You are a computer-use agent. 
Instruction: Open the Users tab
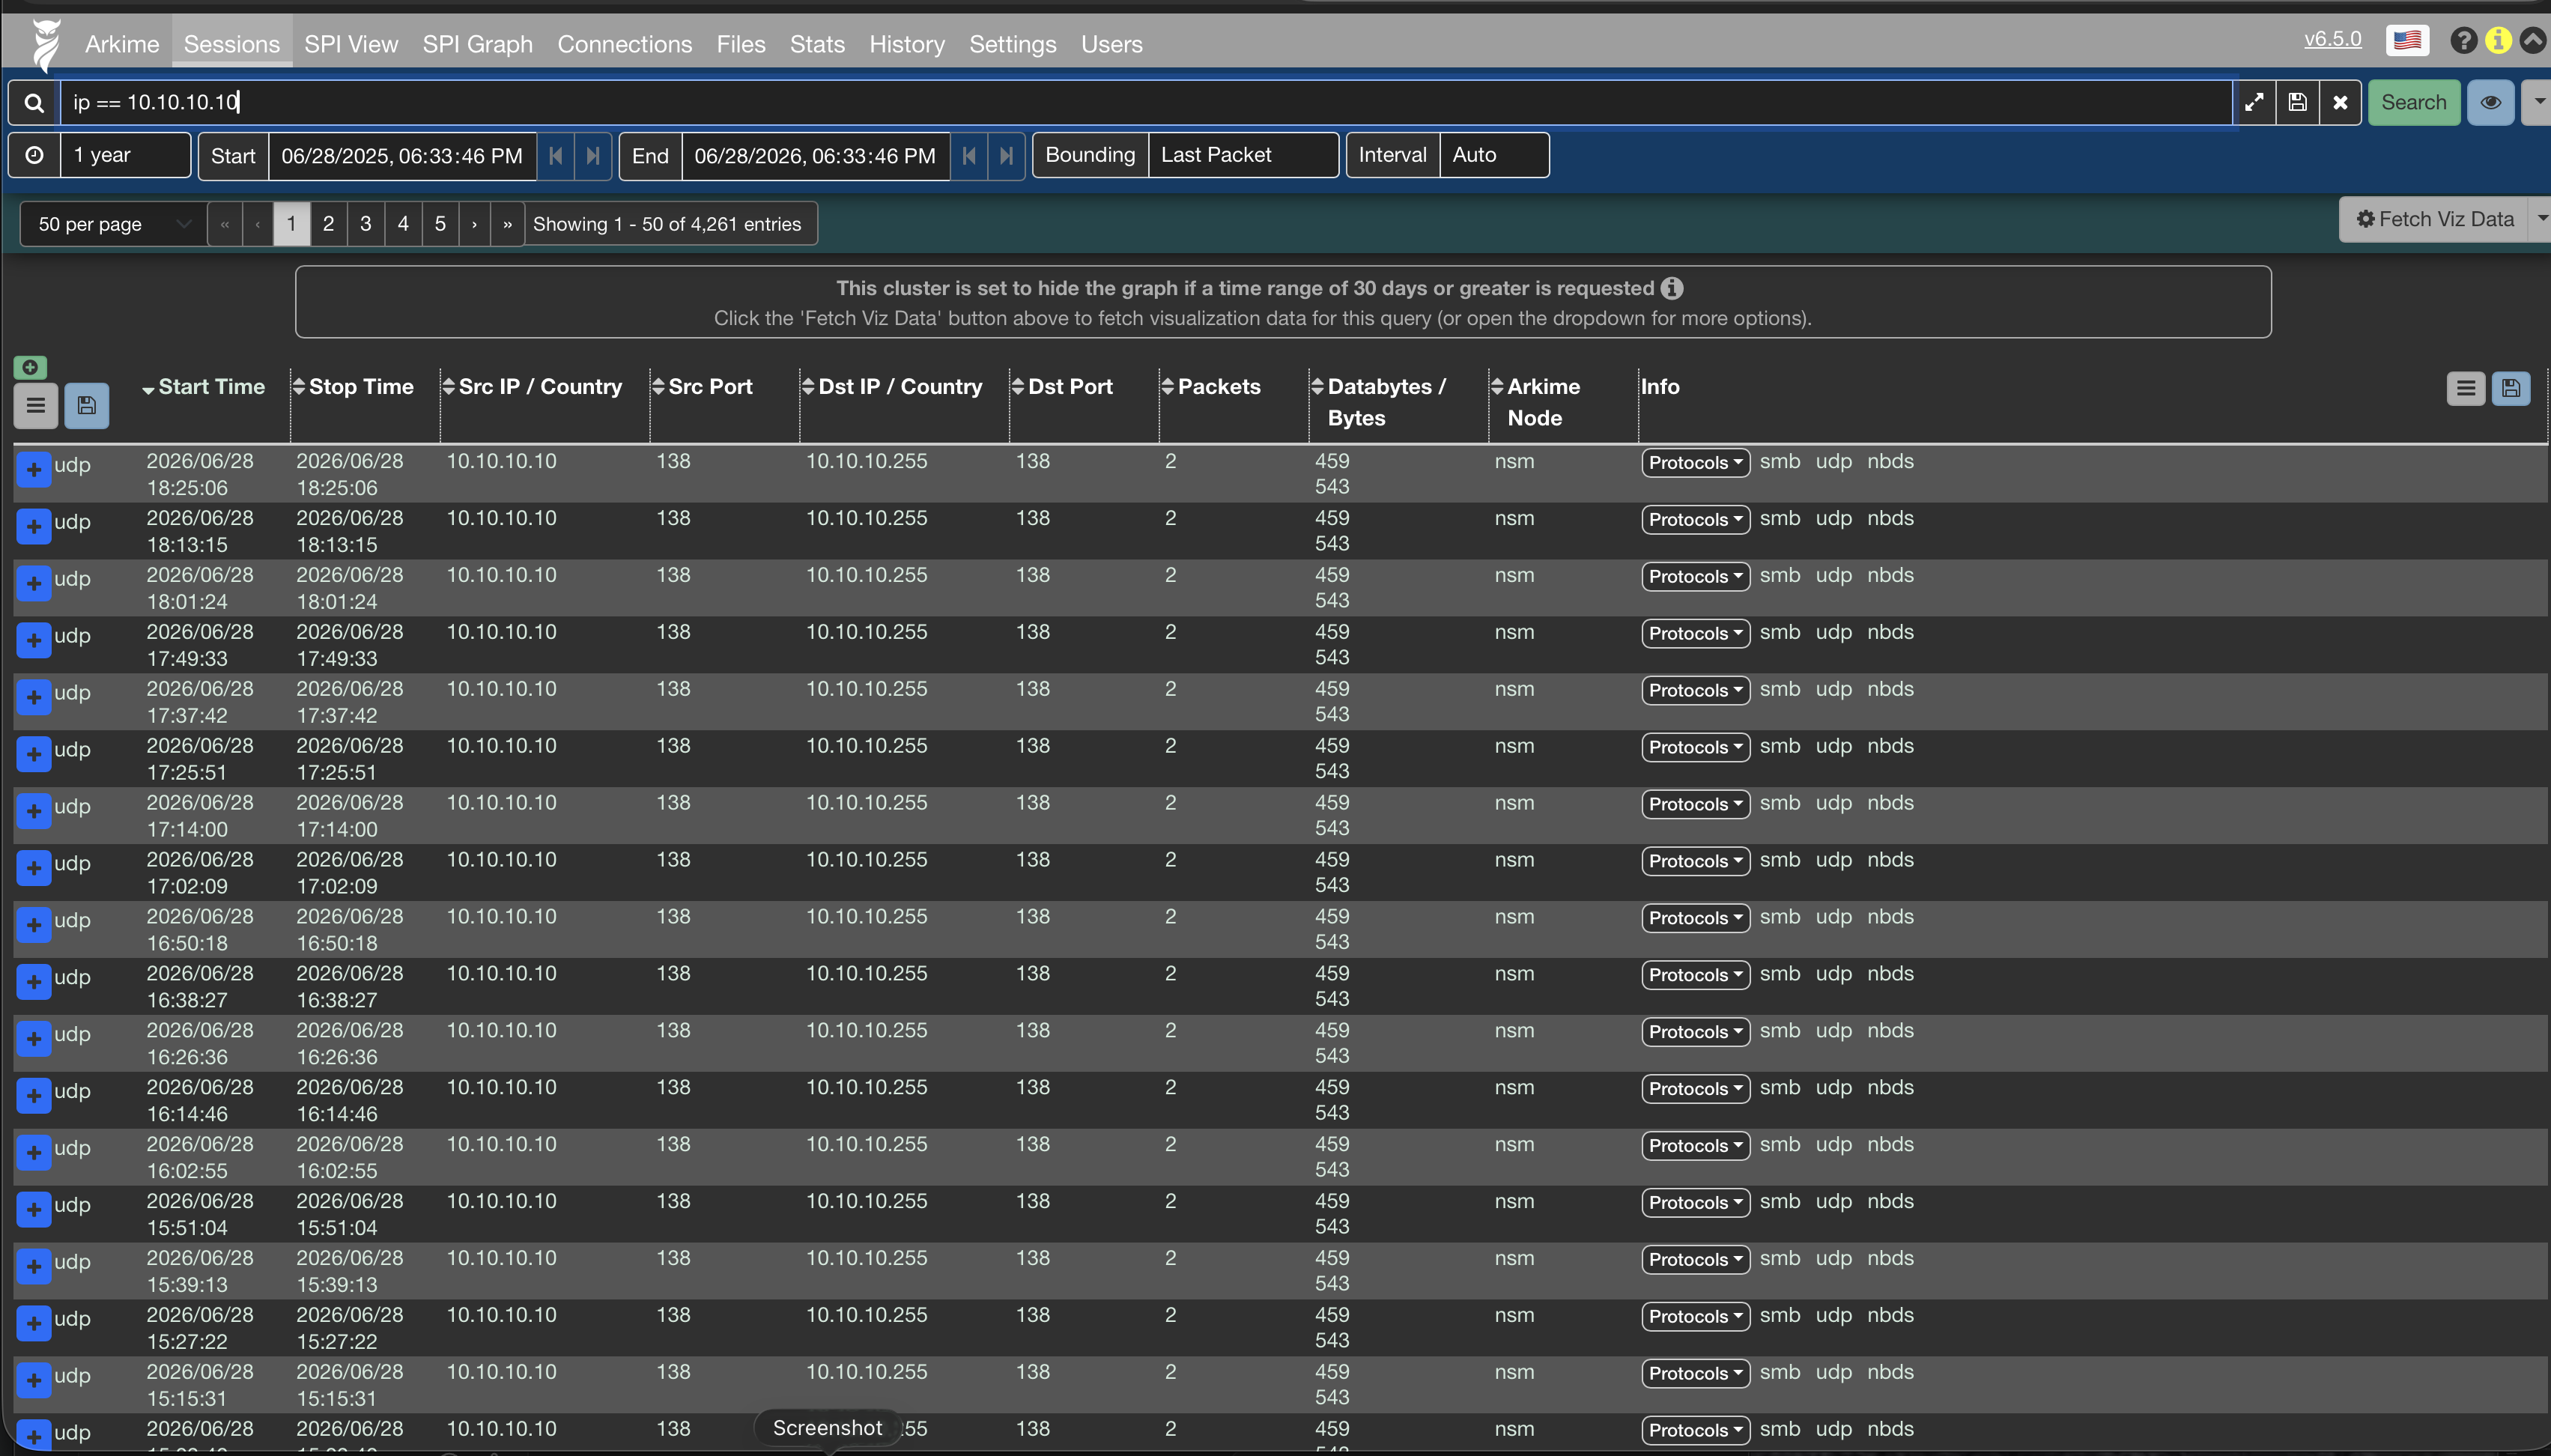[x=1111, y=44]
